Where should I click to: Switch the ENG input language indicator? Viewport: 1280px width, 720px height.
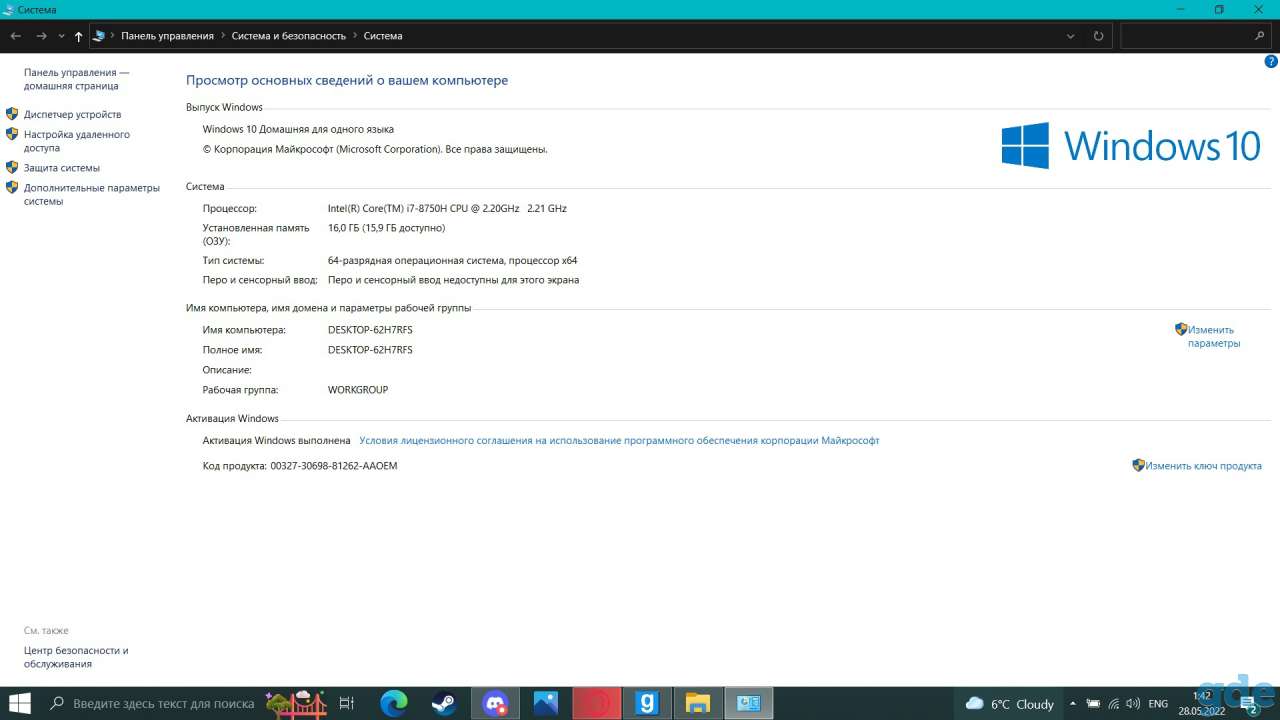tap(1158, 704)
